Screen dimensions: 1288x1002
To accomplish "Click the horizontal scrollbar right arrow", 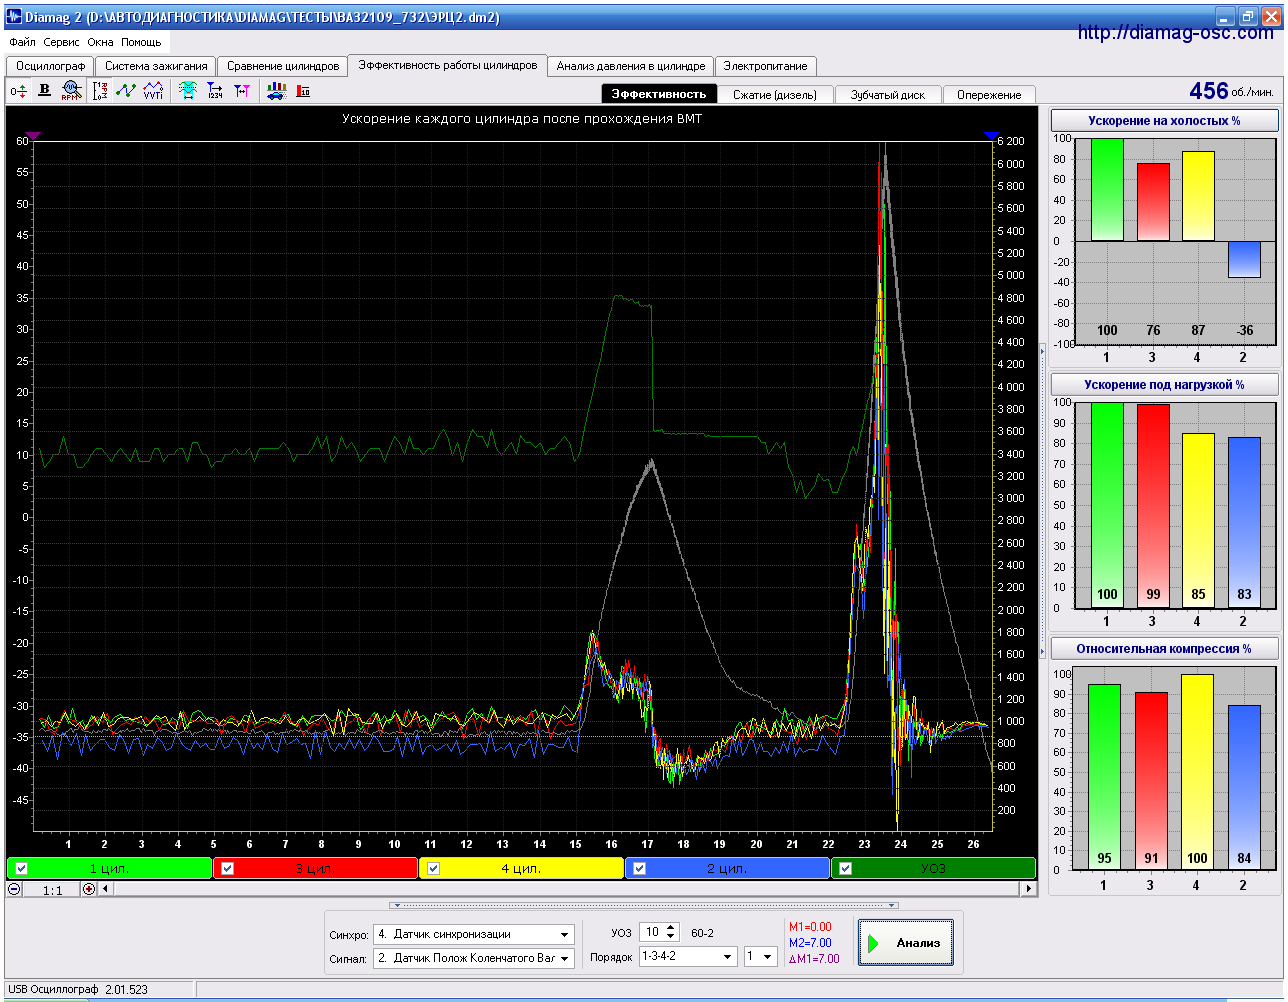I will tap(1028, 889).
